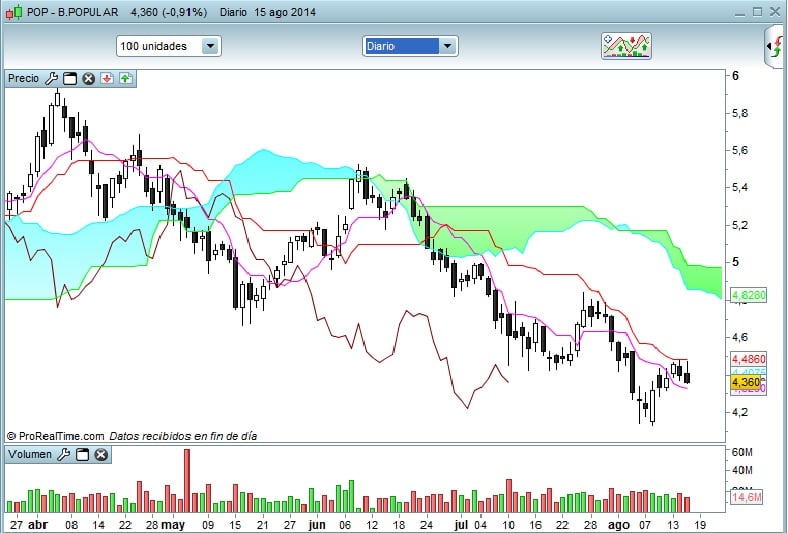Image resolution: width=788 pixels, height=533 pixels.
Task: Click the ProRealTime.com copyright text
Action: (x=56, y=436)
